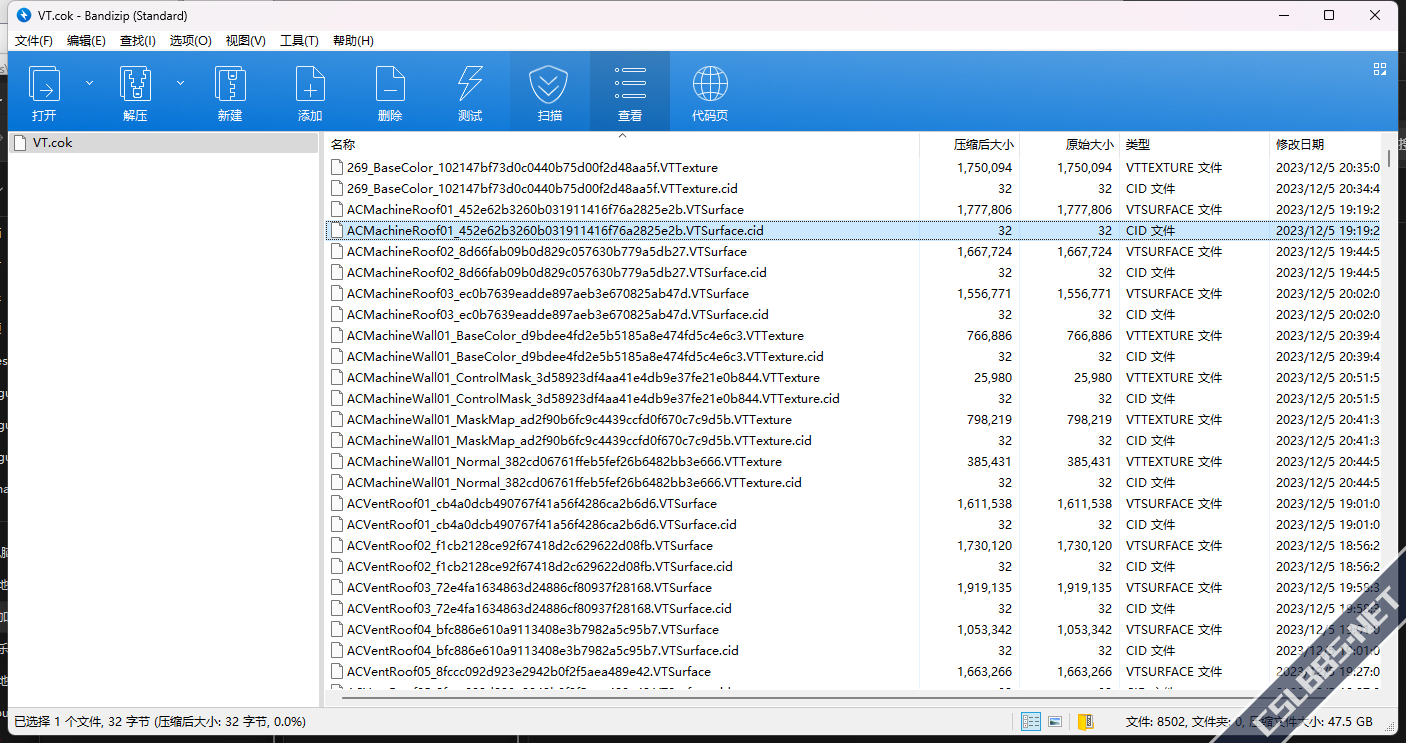1406x743 pixels.
Task: Expand the dropdown arrow next to 打开
Action: click(x=89, y=83)
